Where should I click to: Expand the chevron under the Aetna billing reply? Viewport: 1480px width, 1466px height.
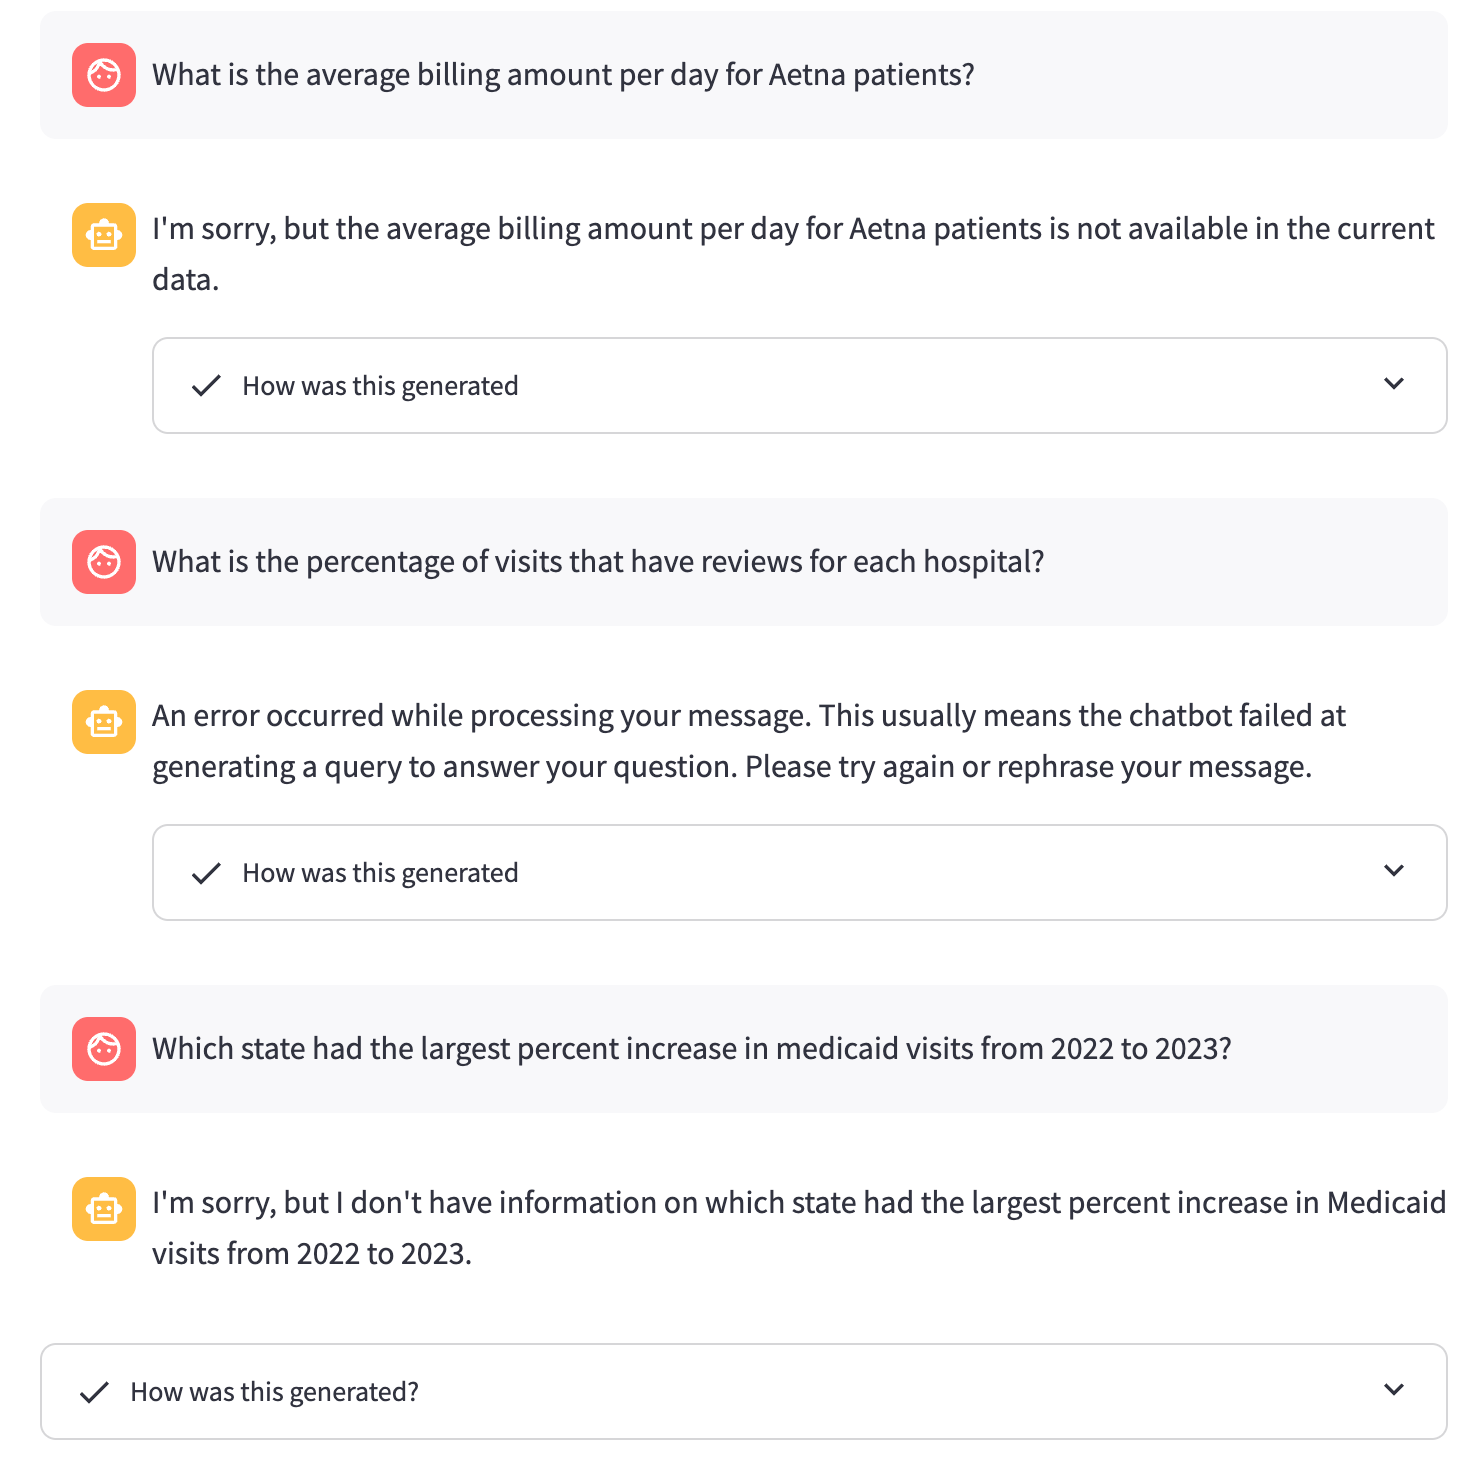coord(1394,384)
